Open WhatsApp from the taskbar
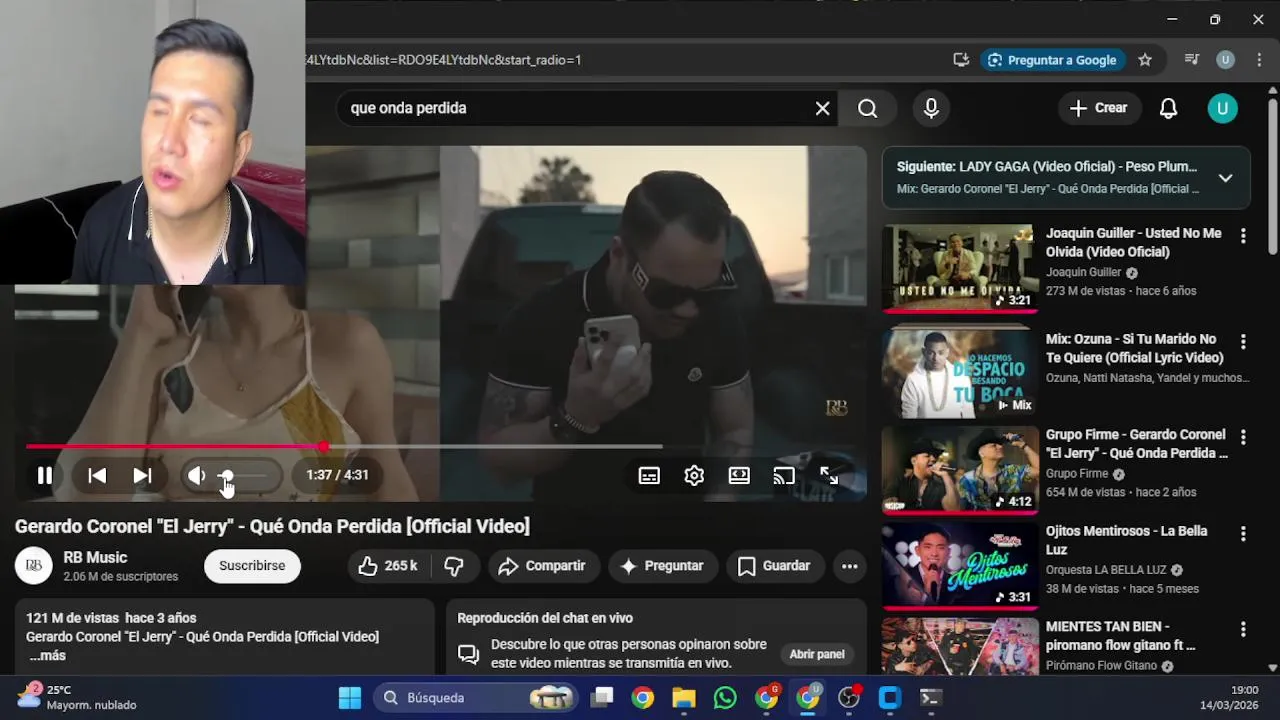The width and height of the screenshot is (1280, 720). tap(725, 698)
